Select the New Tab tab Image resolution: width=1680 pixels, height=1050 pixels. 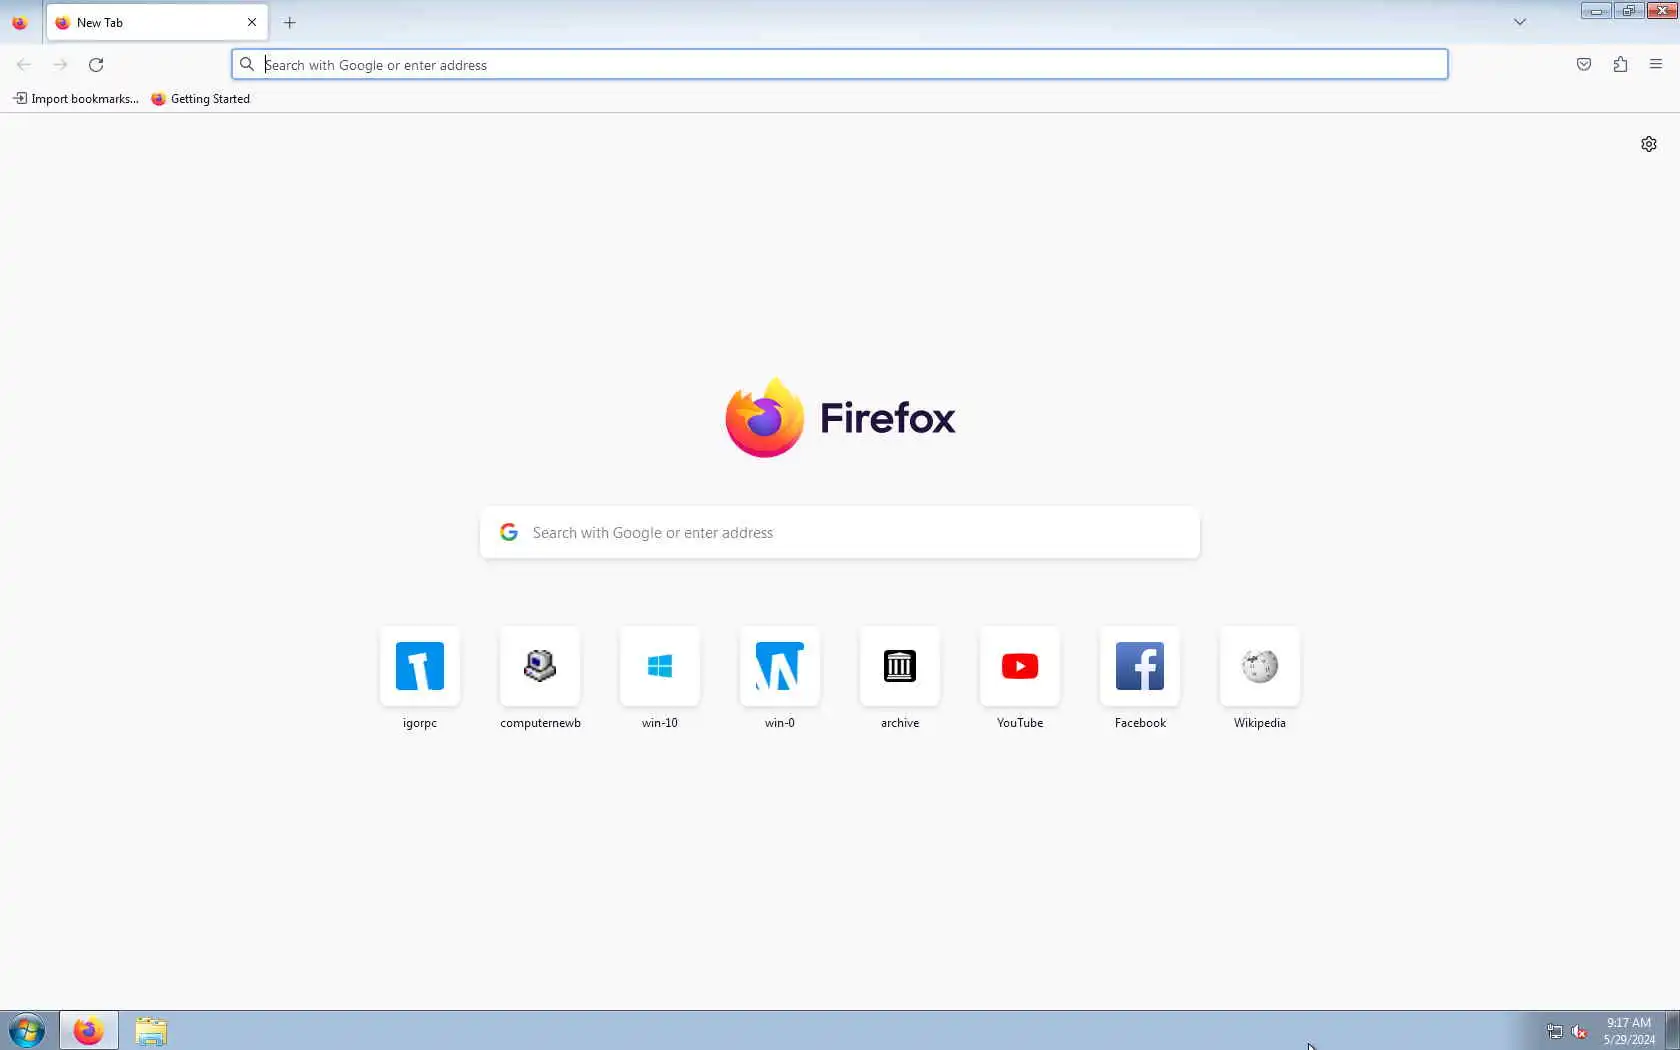[157, 22]
